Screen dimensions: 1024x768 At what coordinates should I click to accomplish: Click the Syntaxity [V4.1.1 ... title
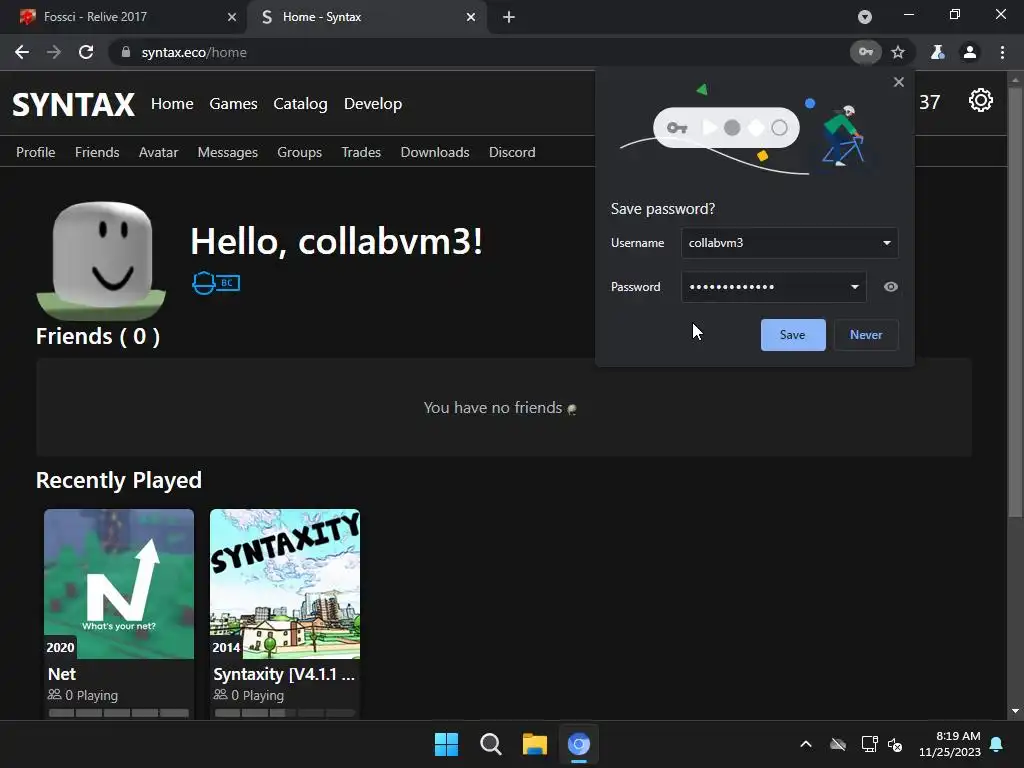[284, 674]
